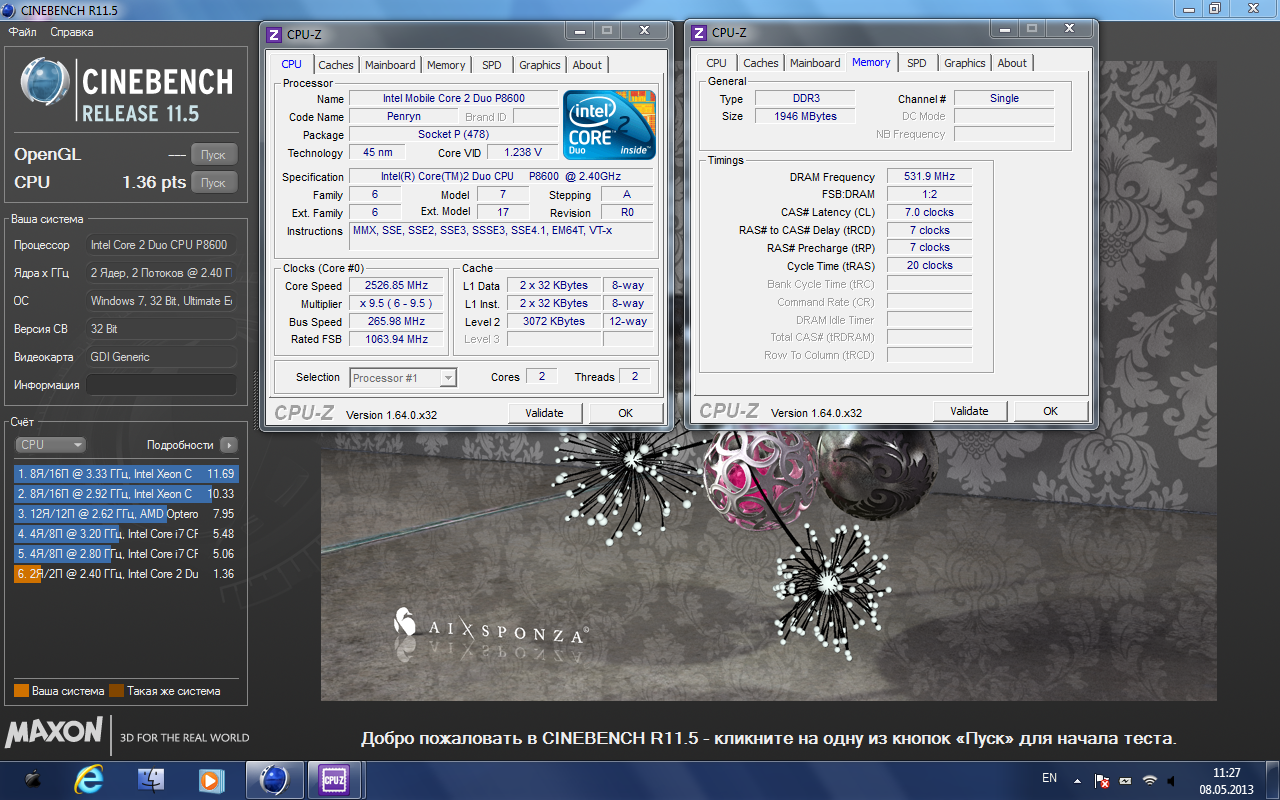Switch to CPU tab in right CPU-Z
Image resolution: width=1280 pixels, height=800 pixels.
[716, 63]
